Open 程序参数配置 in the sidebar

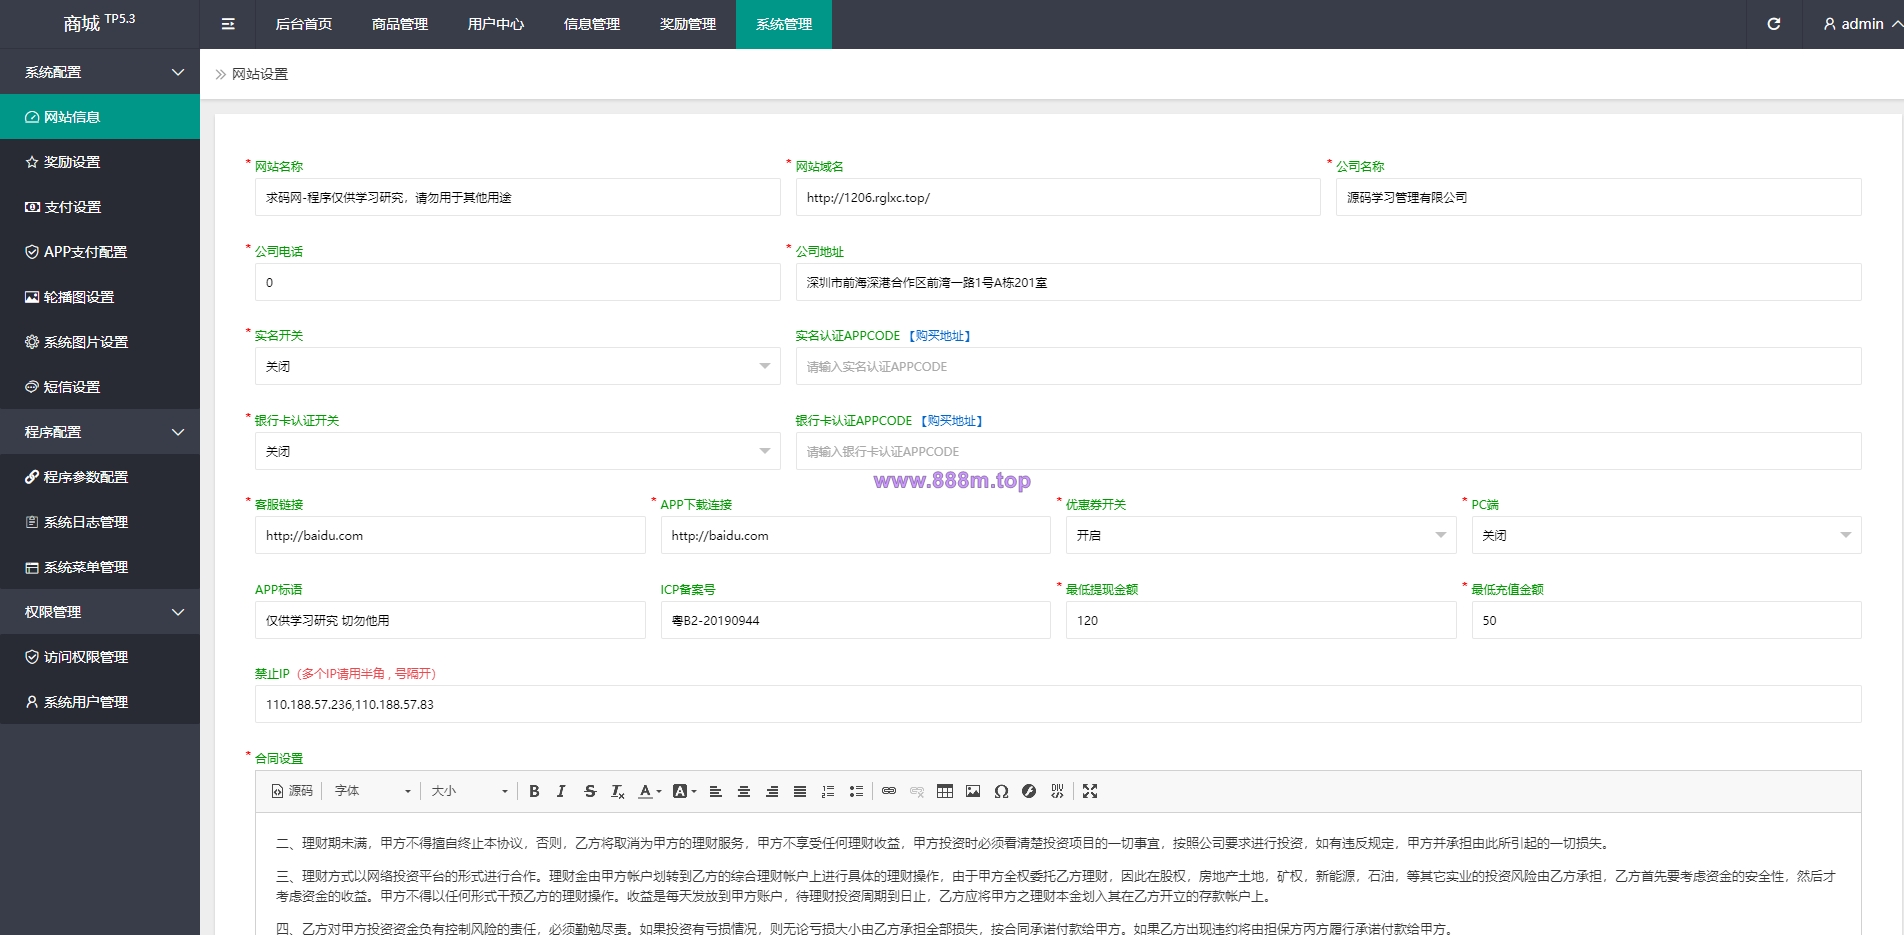[100, 477]
